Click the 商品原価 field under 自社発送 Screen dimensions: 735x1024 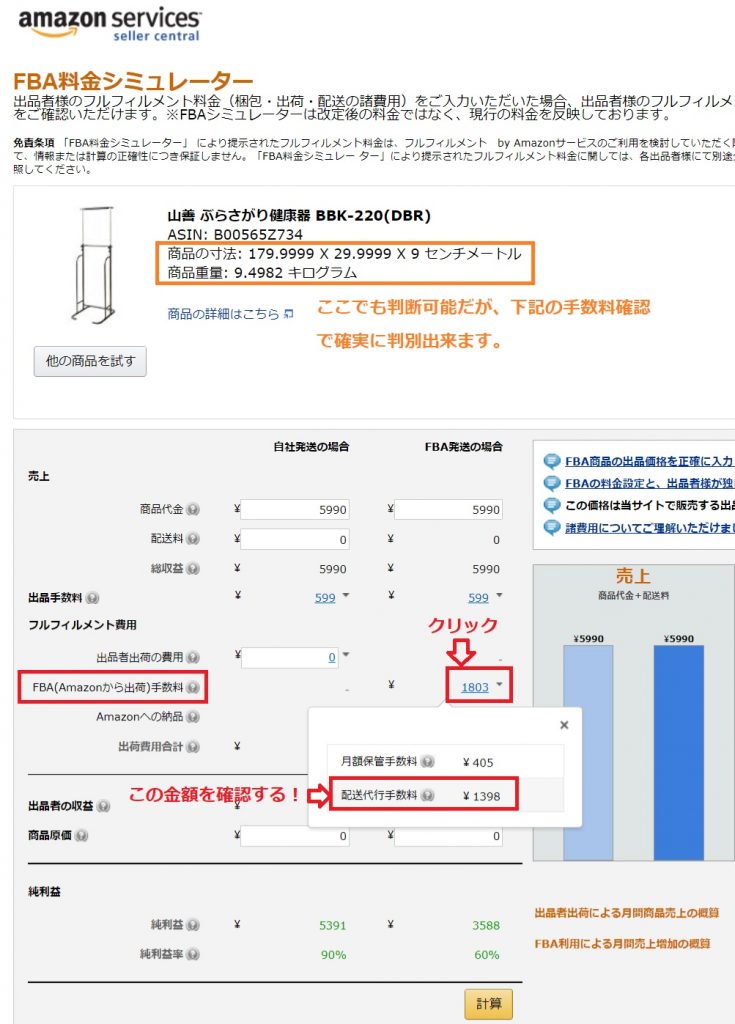[295, 836]
